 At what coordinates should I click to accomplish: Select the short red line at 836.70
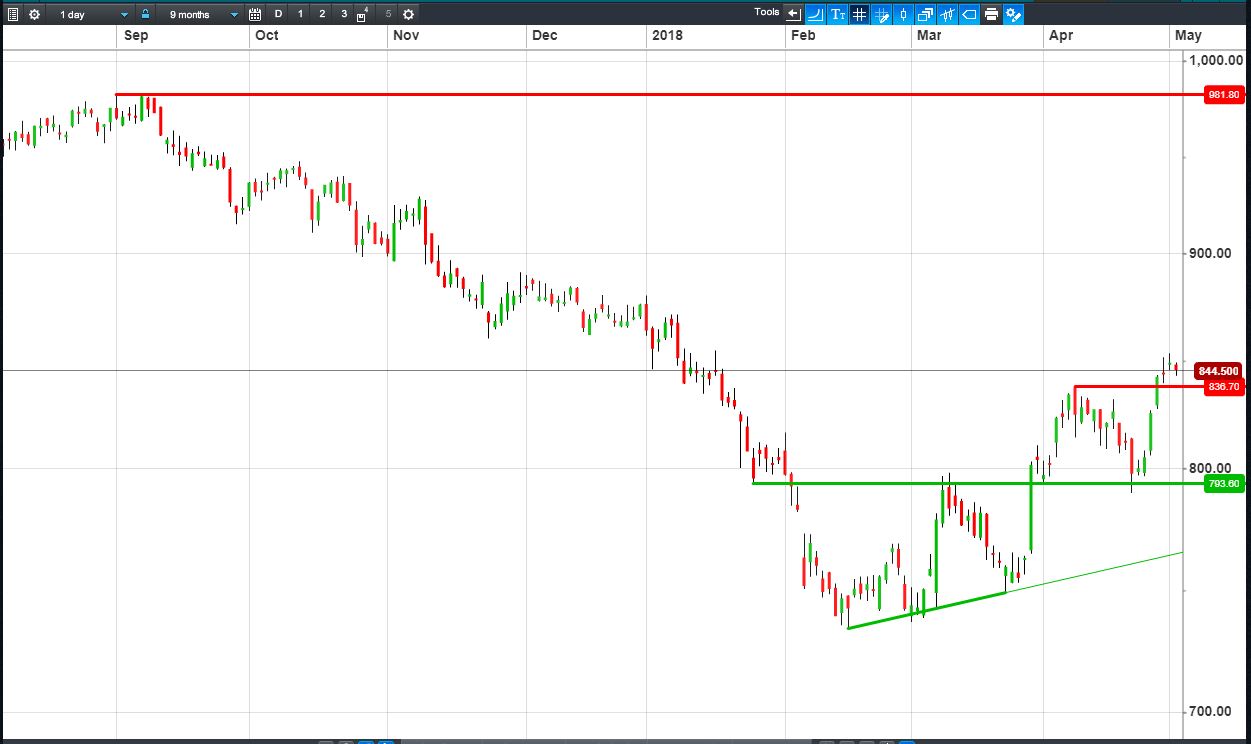coord(1139,386)
